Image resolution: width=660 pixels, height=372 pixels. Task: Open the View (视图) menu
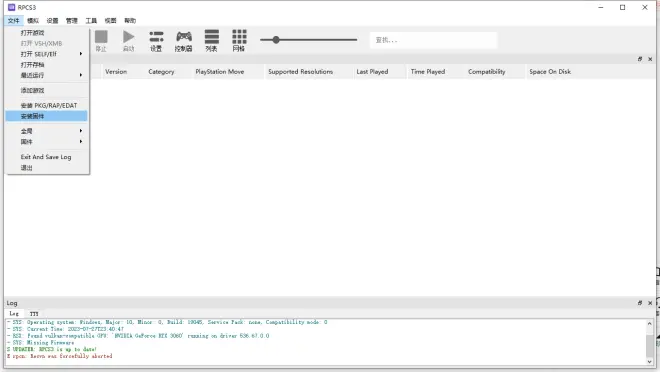point(110,21)
